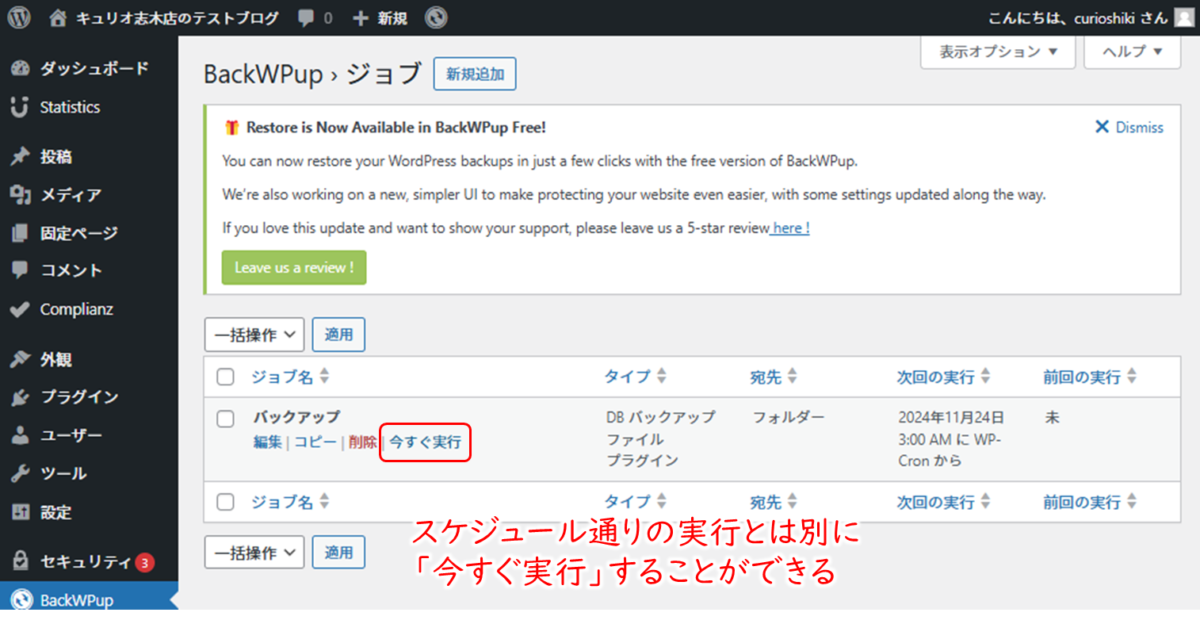Sort by タイプ in the table header

pyautogui.click(x=635, y=377)
